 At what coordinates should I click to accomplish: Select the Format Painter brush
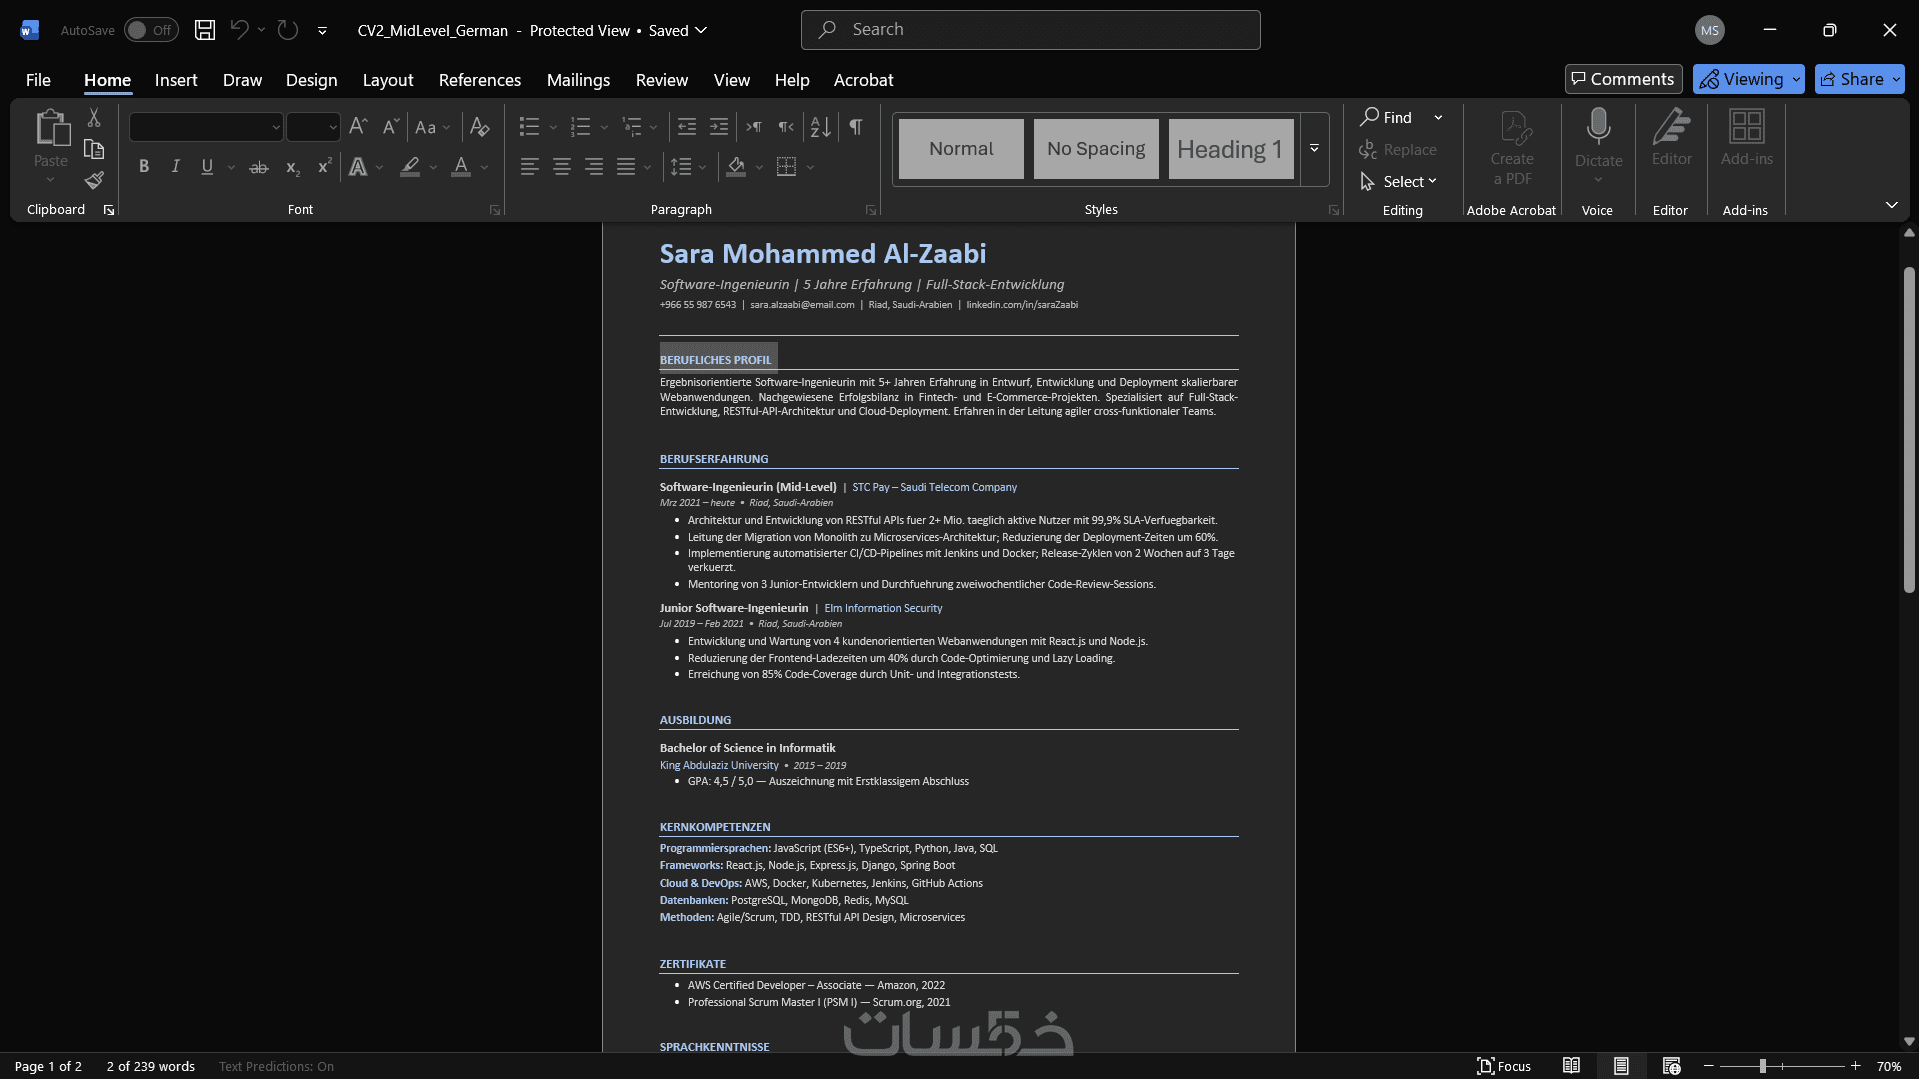tap(94, 180)
